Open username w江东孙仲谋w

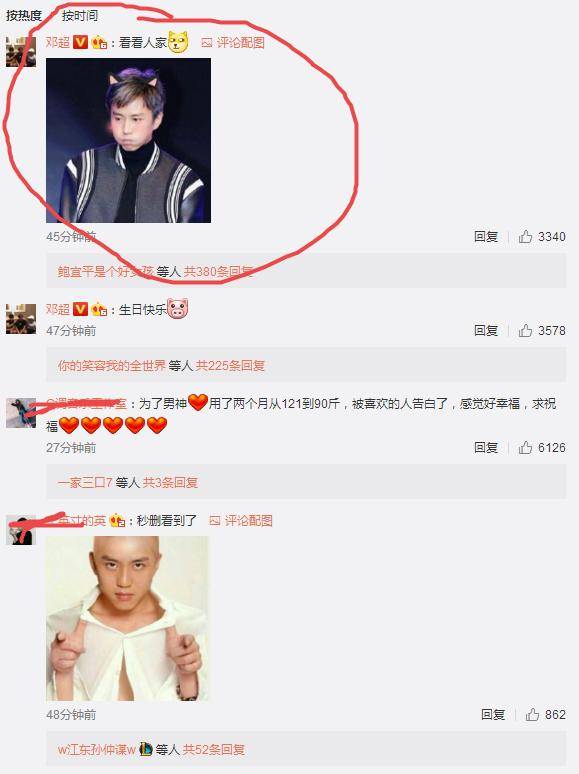point(96,750)
